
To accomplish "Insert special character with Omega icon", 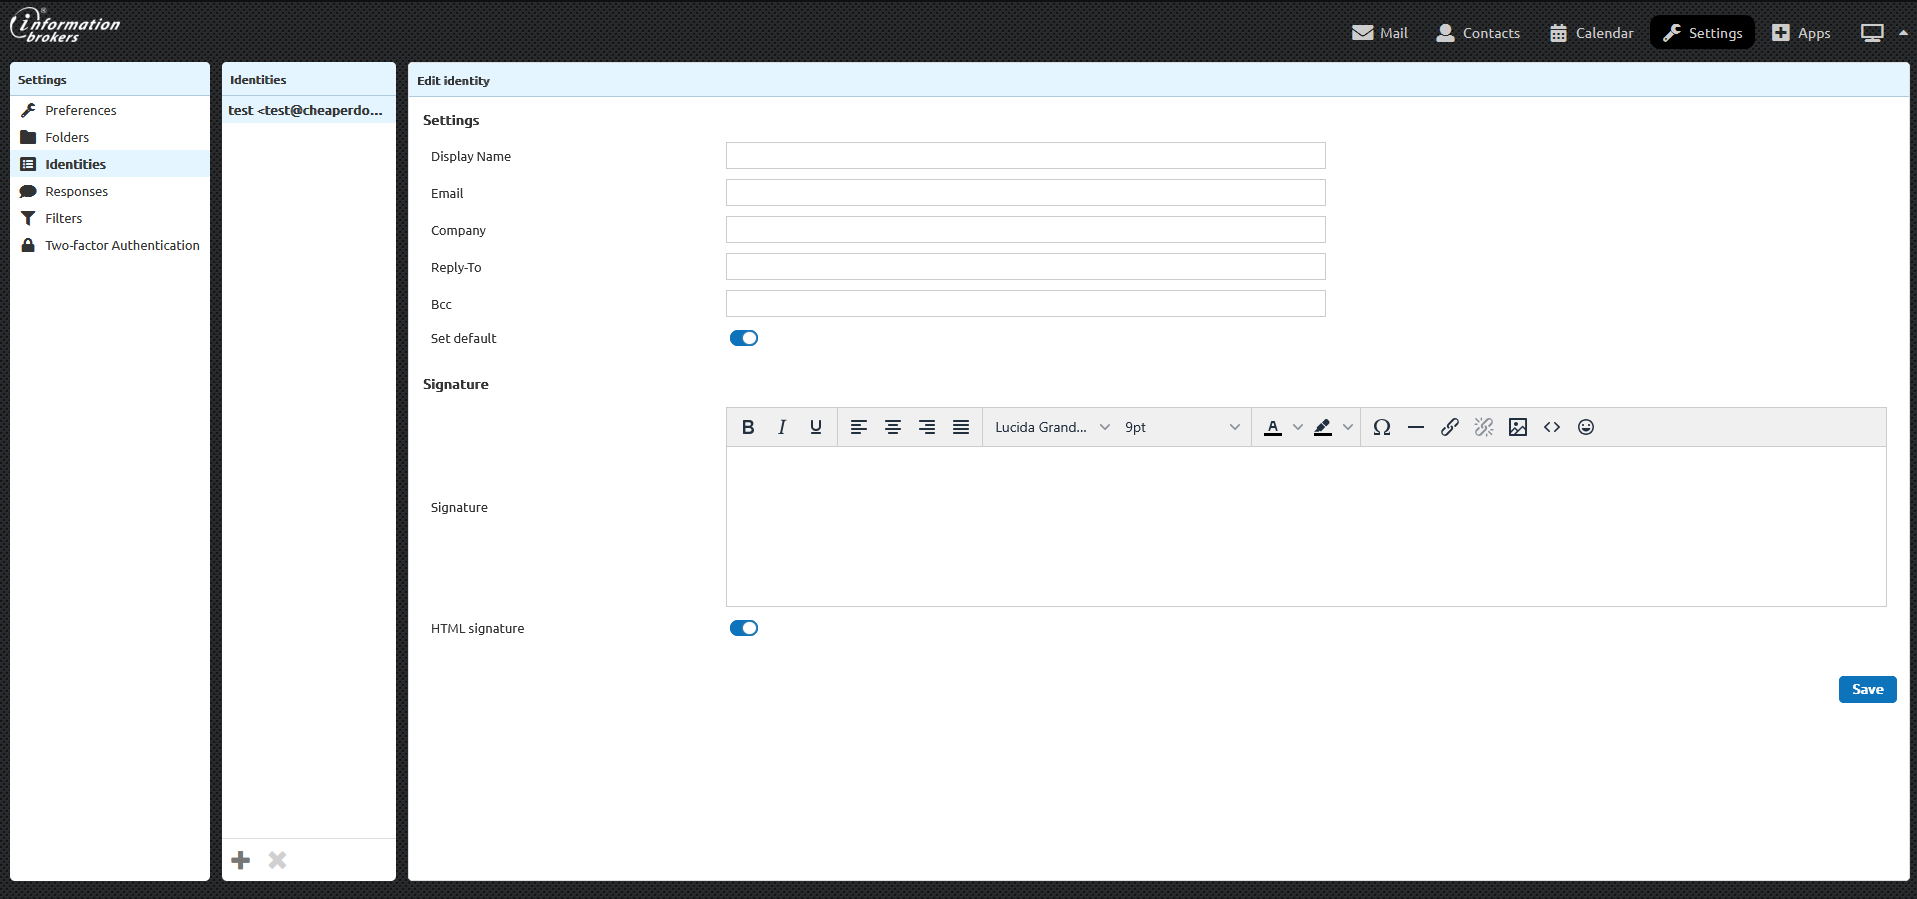I will [1382, 427].
